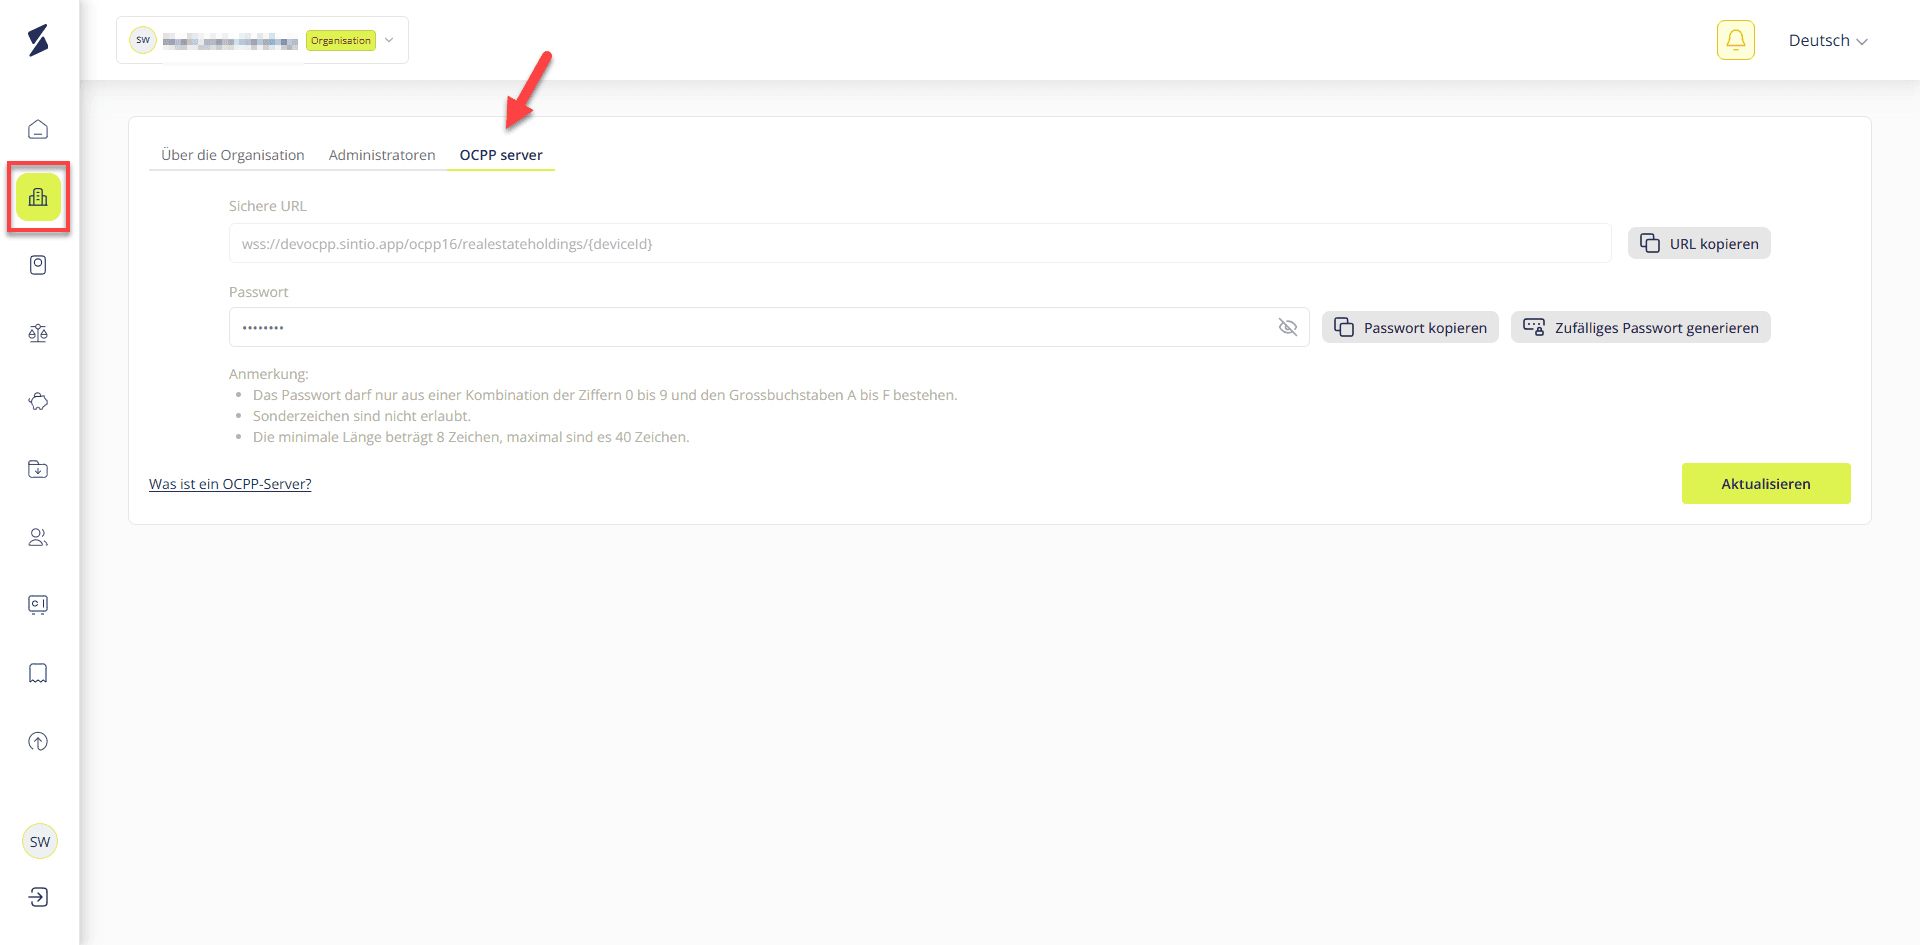
Task: Open the folder download sidebar icon
Action: tap(38, 469)
